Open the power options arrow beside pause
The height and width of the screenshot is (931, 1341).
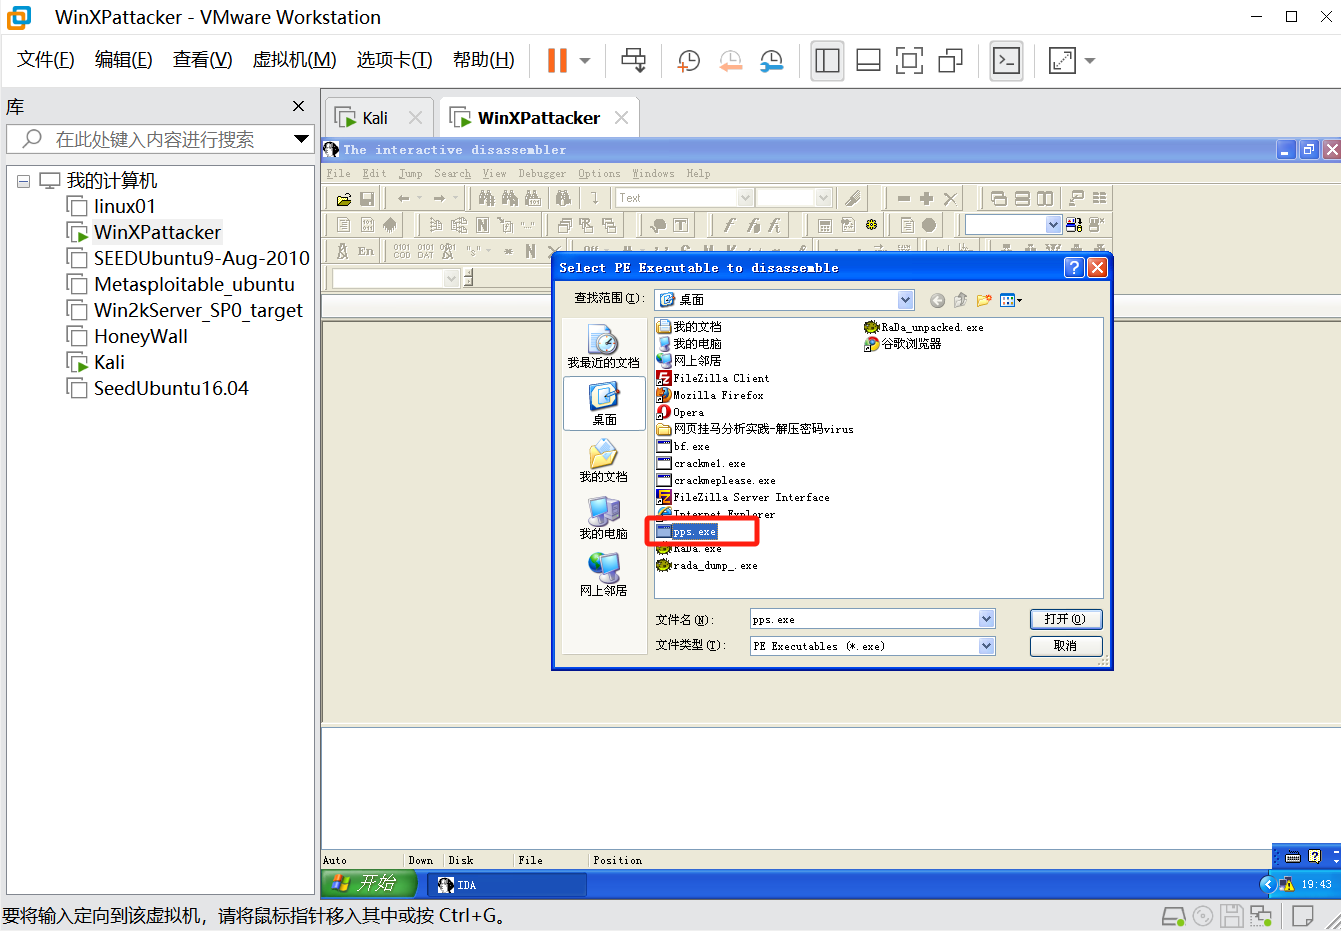point(585,61)
